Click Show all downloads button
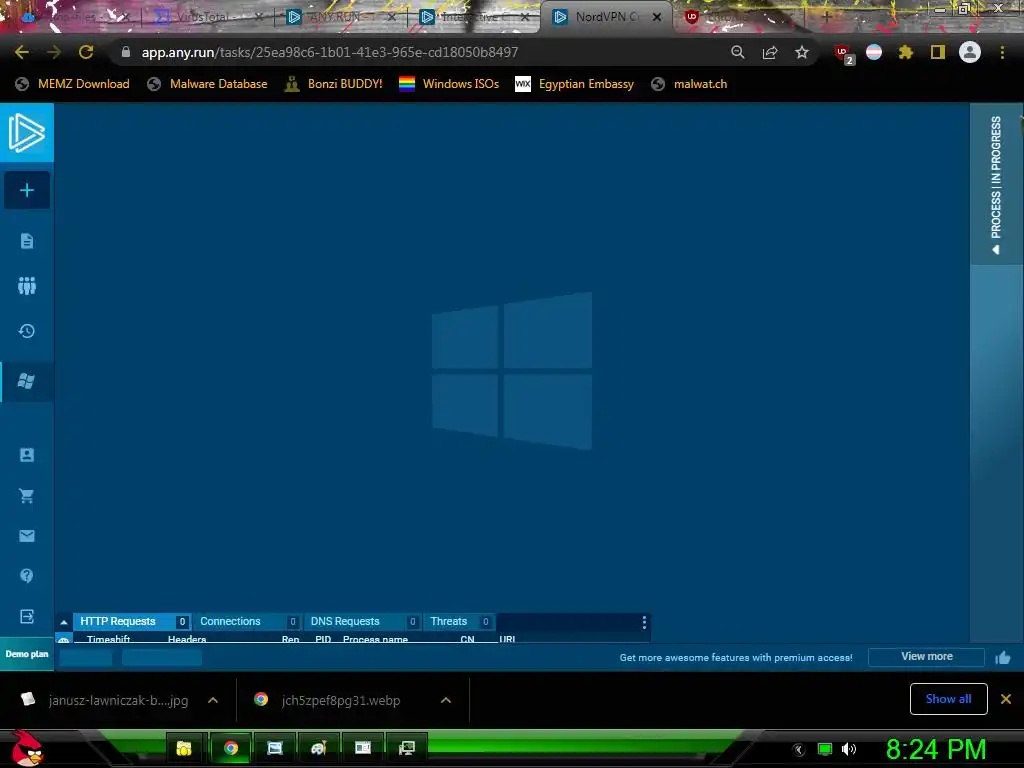1024x768 pixels. pos(948,699)
